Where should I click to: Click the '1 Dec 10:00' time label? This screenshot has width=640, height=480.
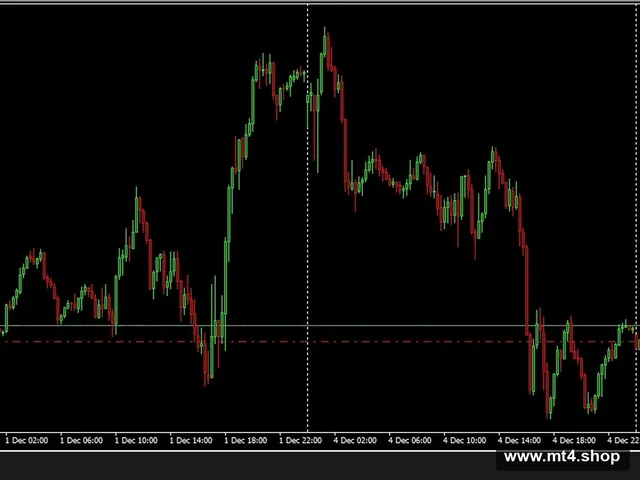point(136,440)
